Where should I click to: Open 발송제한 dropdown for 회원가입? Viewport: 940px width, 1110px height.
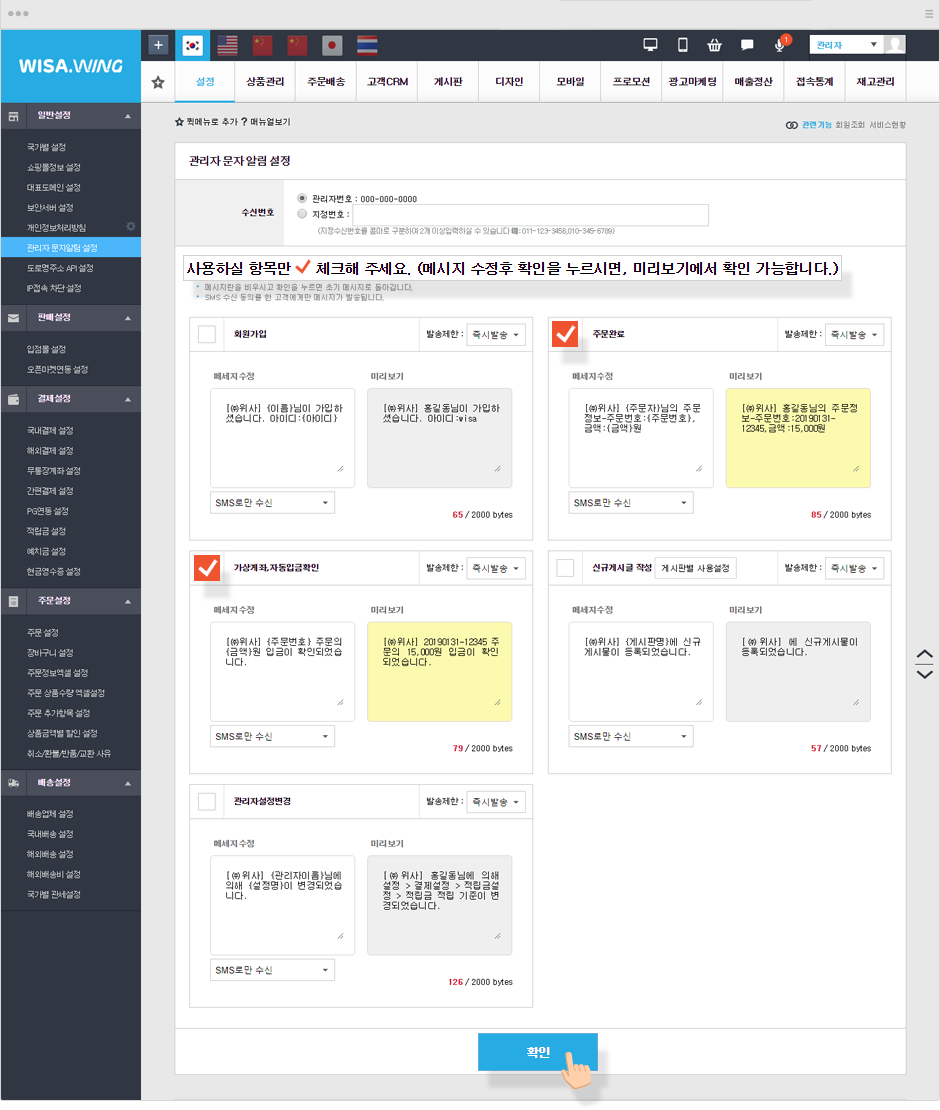click(496, 335)
